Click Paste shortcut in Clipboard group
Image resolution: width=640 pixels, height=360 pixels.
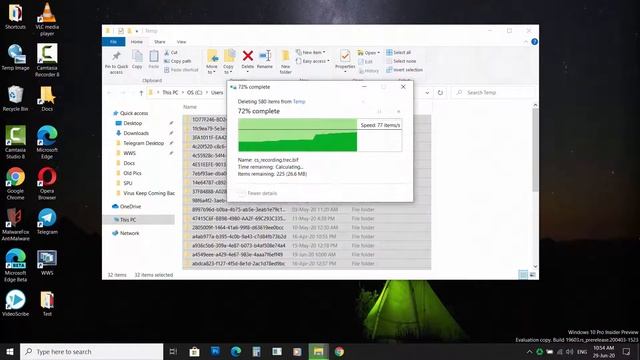[x=181, y=70]
